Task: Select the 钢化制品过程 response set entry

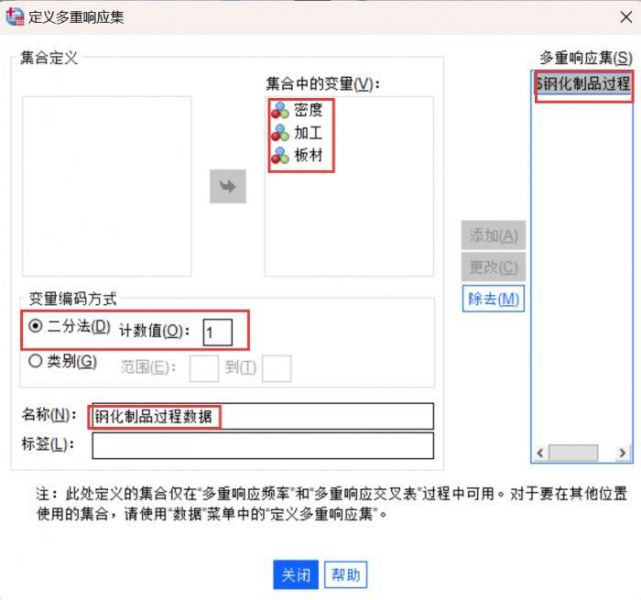Action: pyautogui.click(x=583, y=84)
